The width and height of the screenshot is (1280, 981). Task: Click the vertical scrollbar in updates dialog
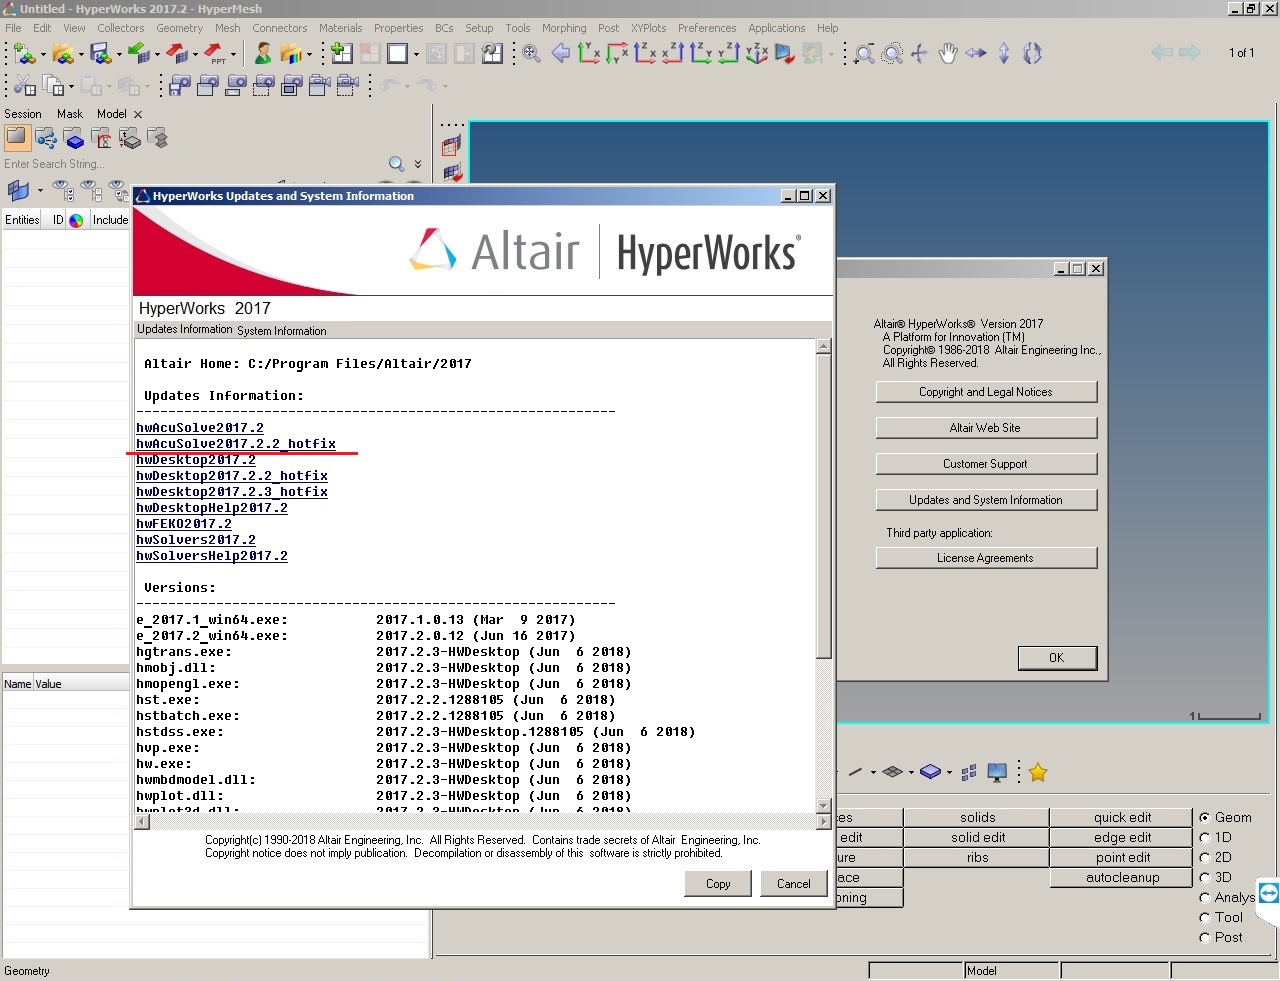coord(824,576)
